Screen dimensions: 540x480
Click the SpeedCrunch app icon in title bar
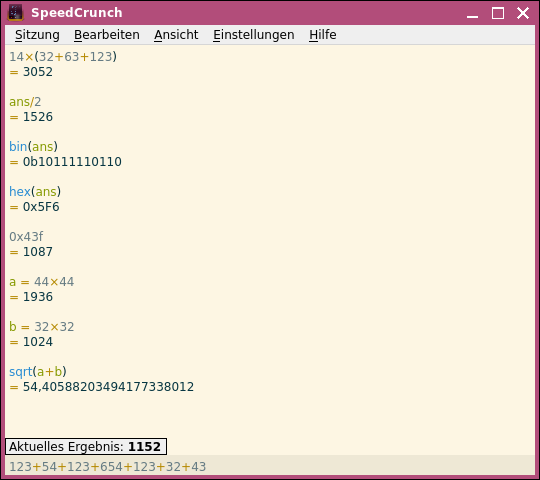pos(15,13)
